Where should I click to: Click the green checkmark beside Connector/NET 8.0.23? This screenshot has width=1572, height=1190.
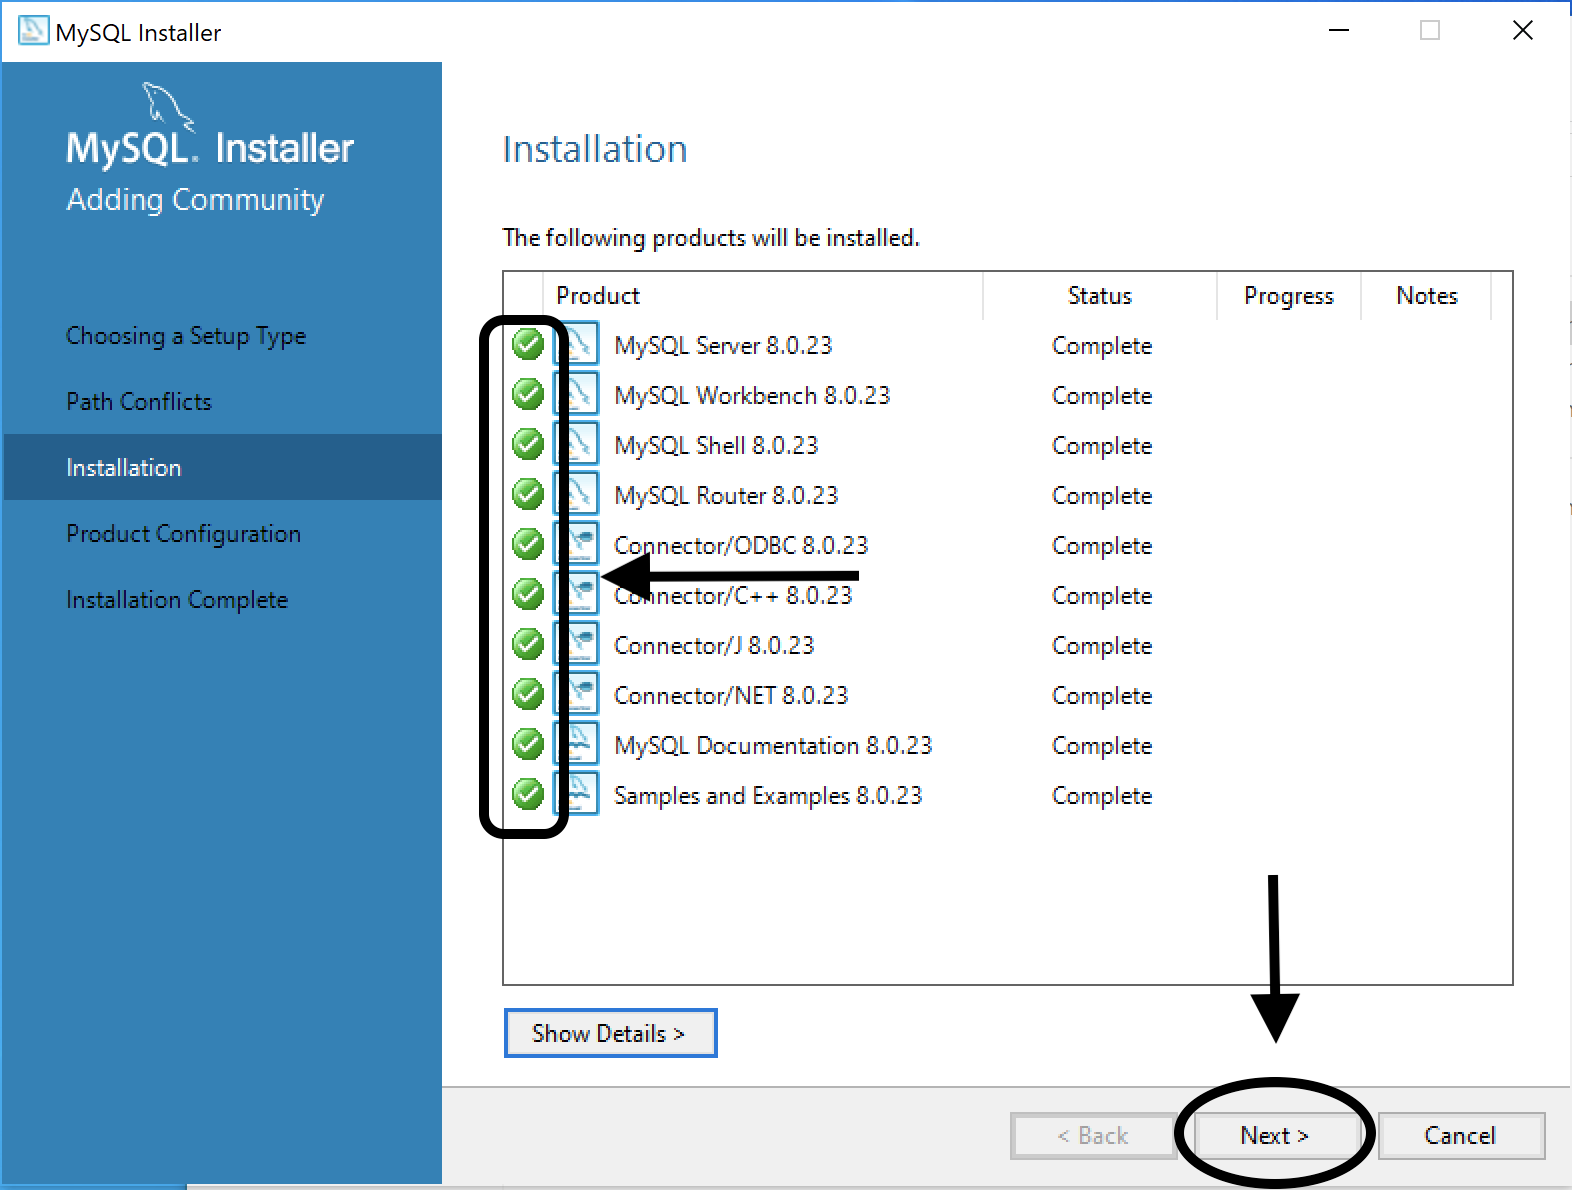tap(528, 694)
